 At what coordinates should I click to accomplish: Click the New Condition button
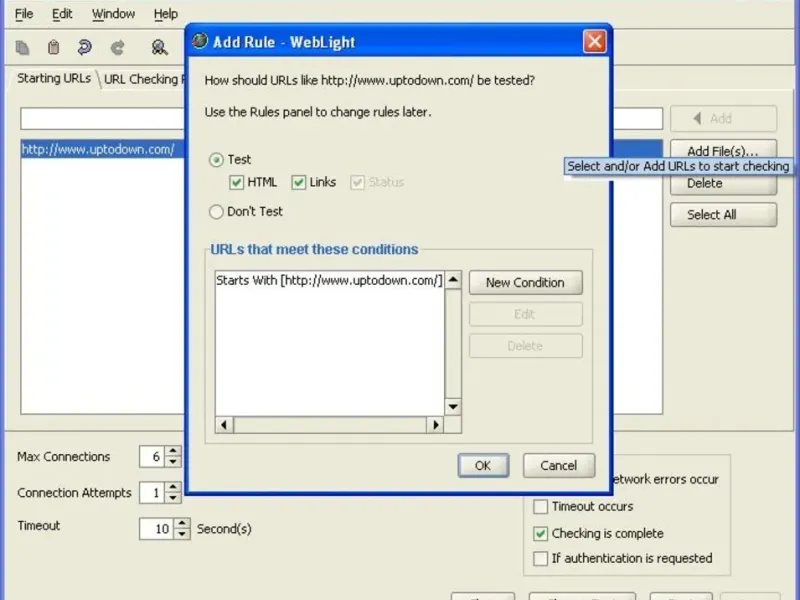[x=525, y=283]
